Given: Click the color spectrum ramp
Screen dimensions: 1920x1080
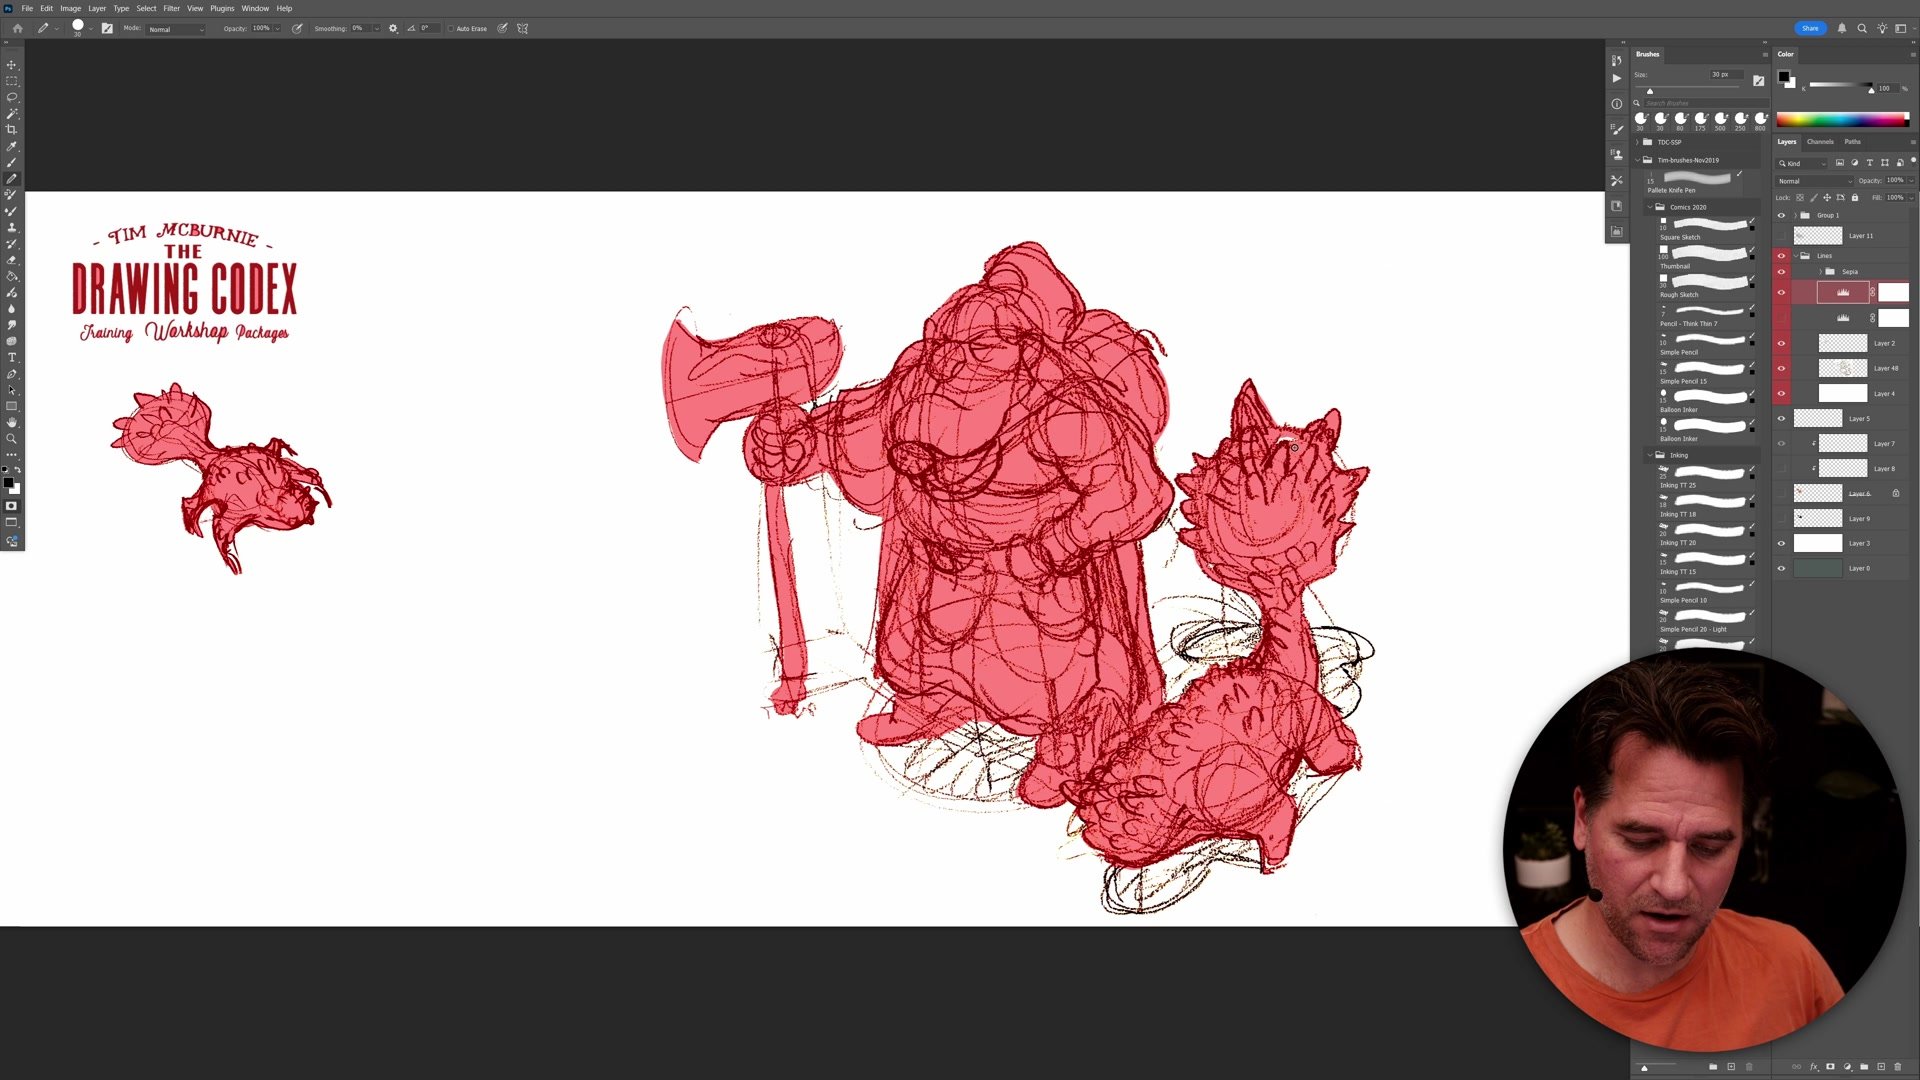Looking at the screenshot, I should pos(1842,120).
